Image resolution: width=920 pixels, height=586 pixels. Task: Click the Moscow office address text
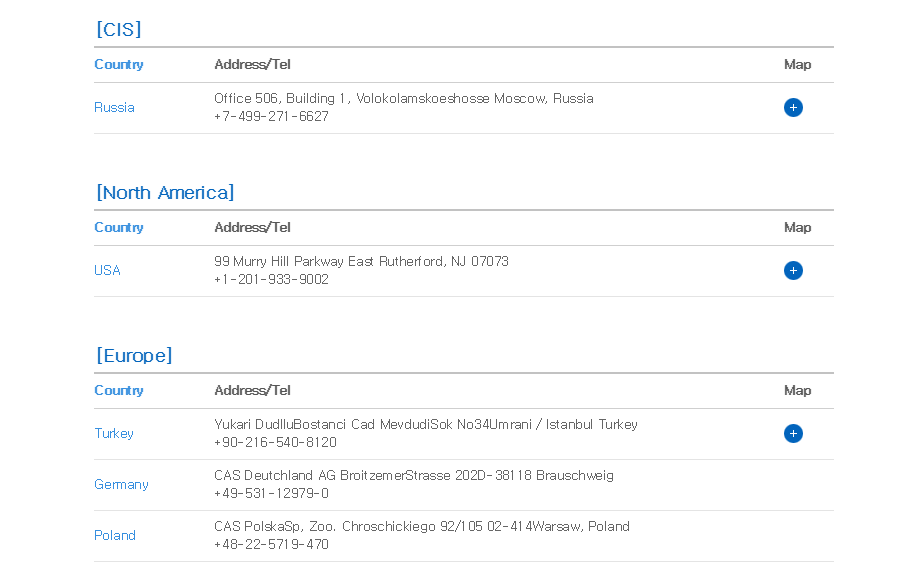(x=403, y=99)
